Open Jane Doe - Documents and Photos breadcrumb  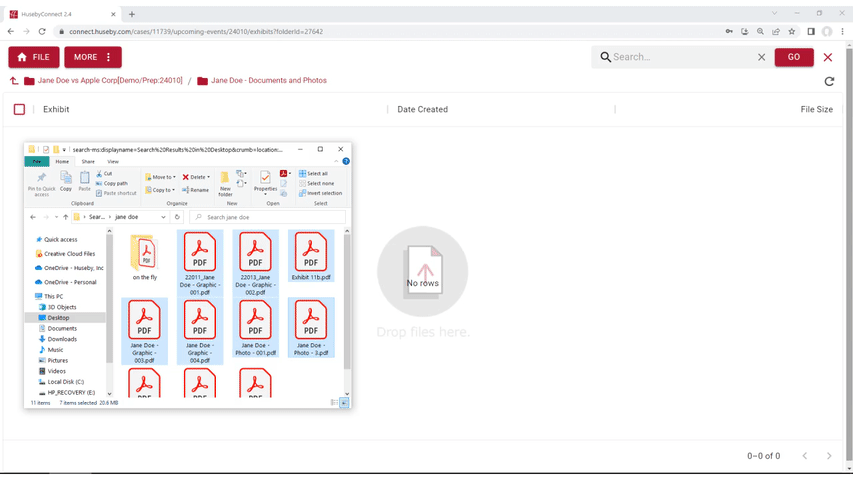[269, 81]
